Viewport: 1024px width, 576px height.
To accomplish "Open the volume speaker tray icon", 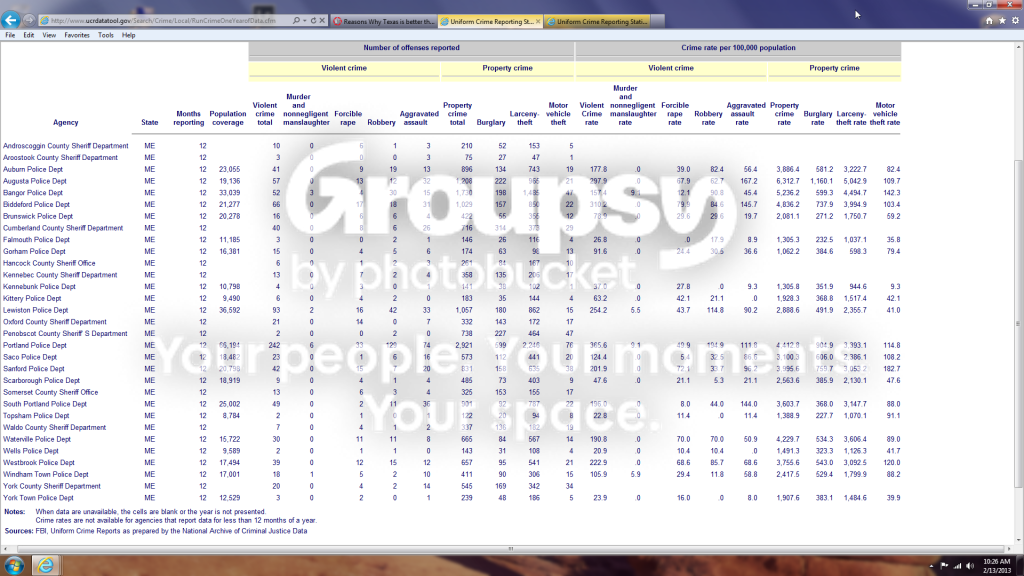I will tap(970, 566).
